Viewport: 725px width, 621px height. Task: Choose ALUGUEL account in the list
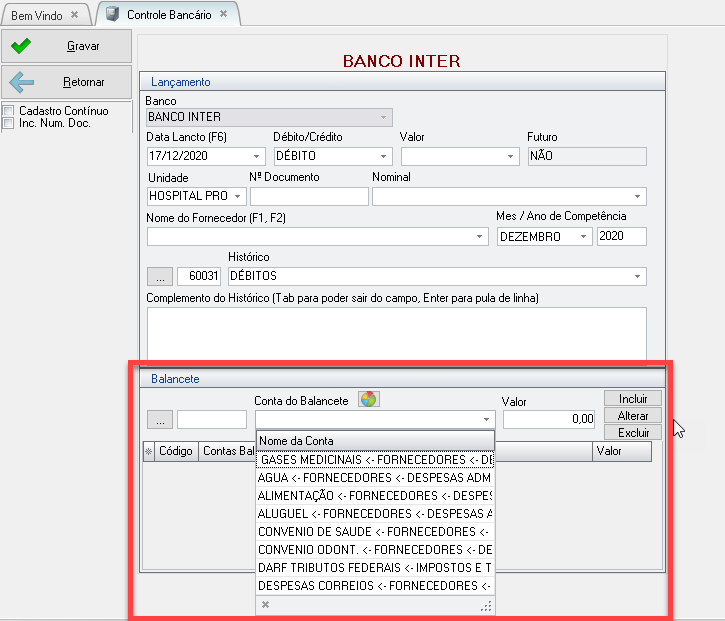pyautogui.click(x=375, y=513)
